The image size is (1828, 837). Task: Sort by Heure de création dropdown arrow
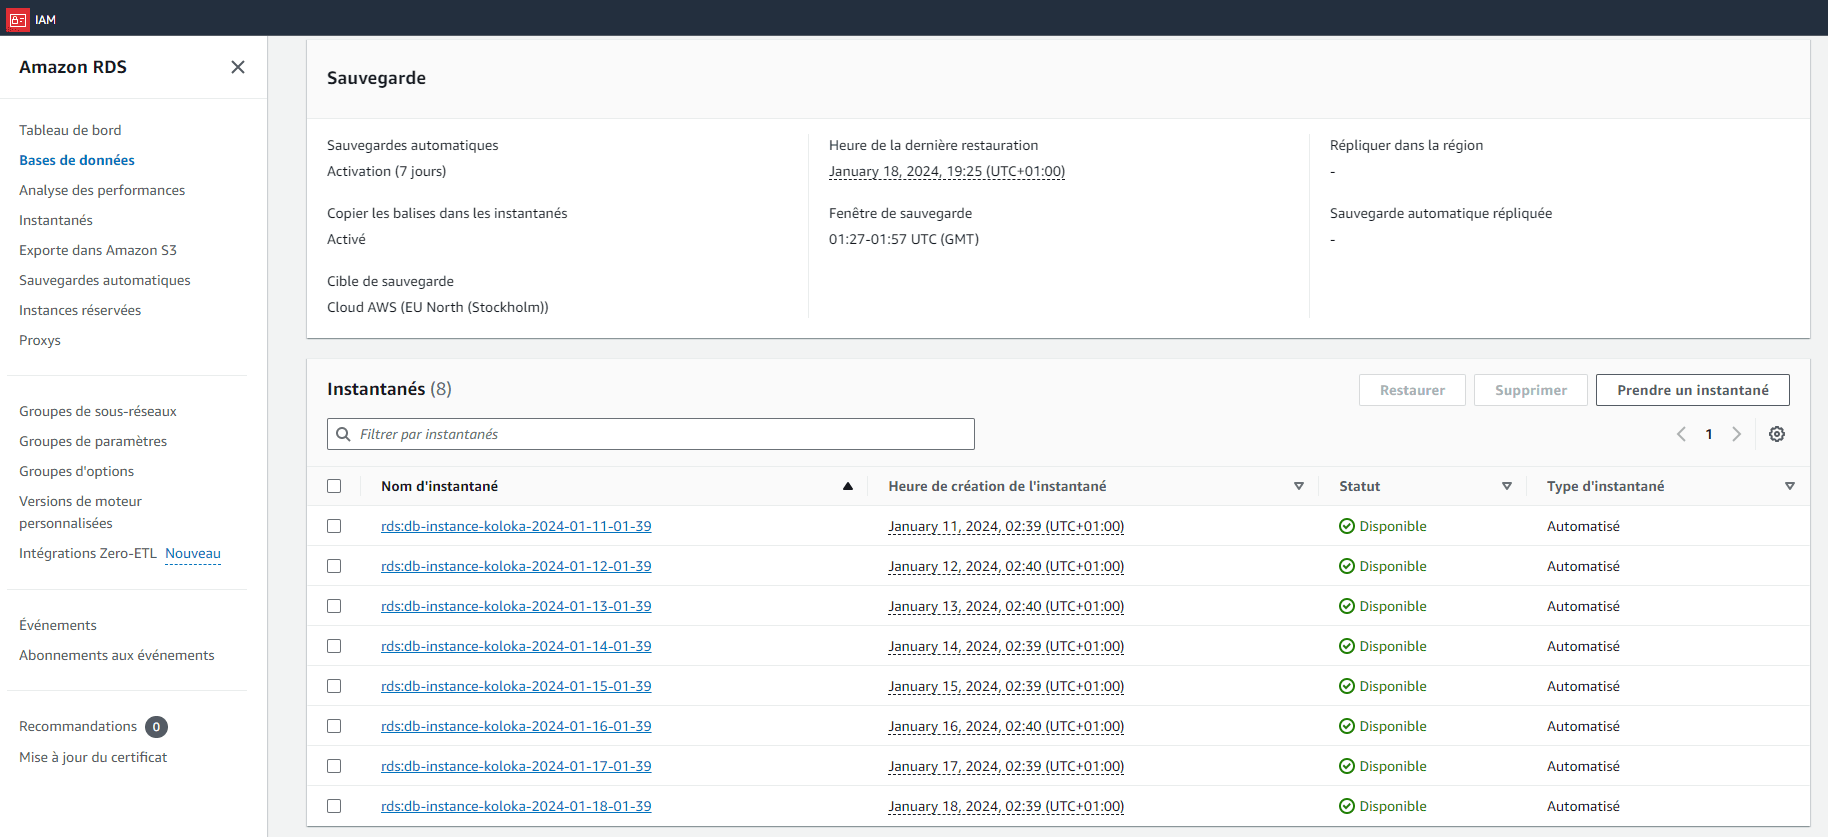click(x=1299, y=486)
